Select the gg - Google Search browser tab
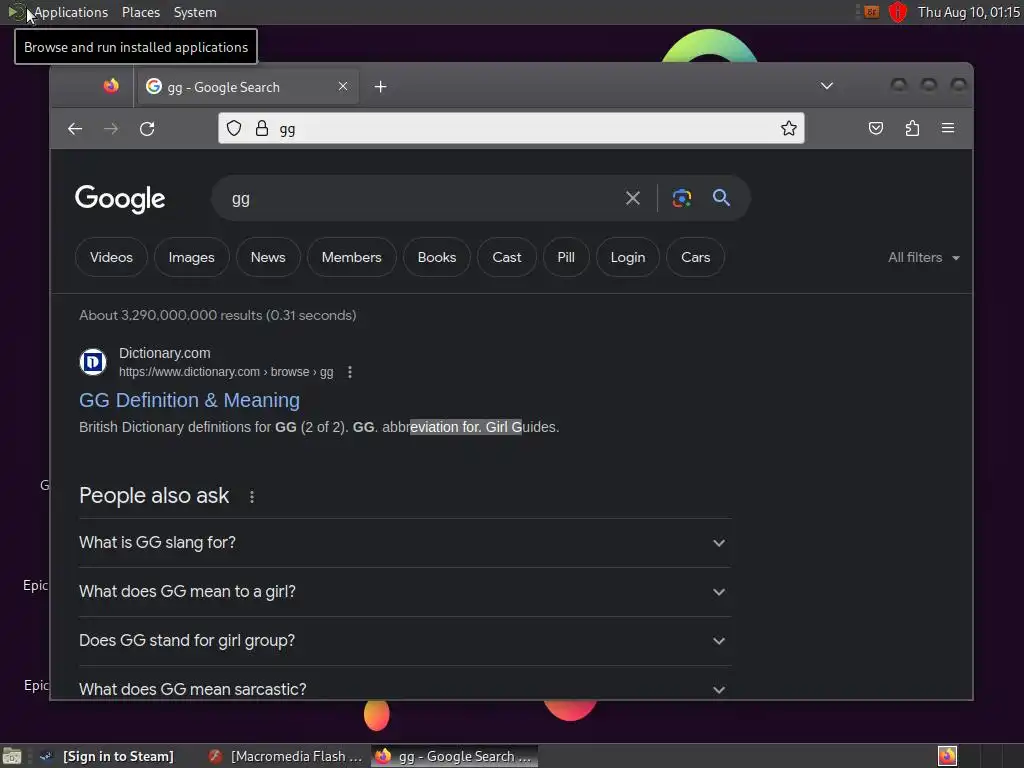 coord(247,86)
